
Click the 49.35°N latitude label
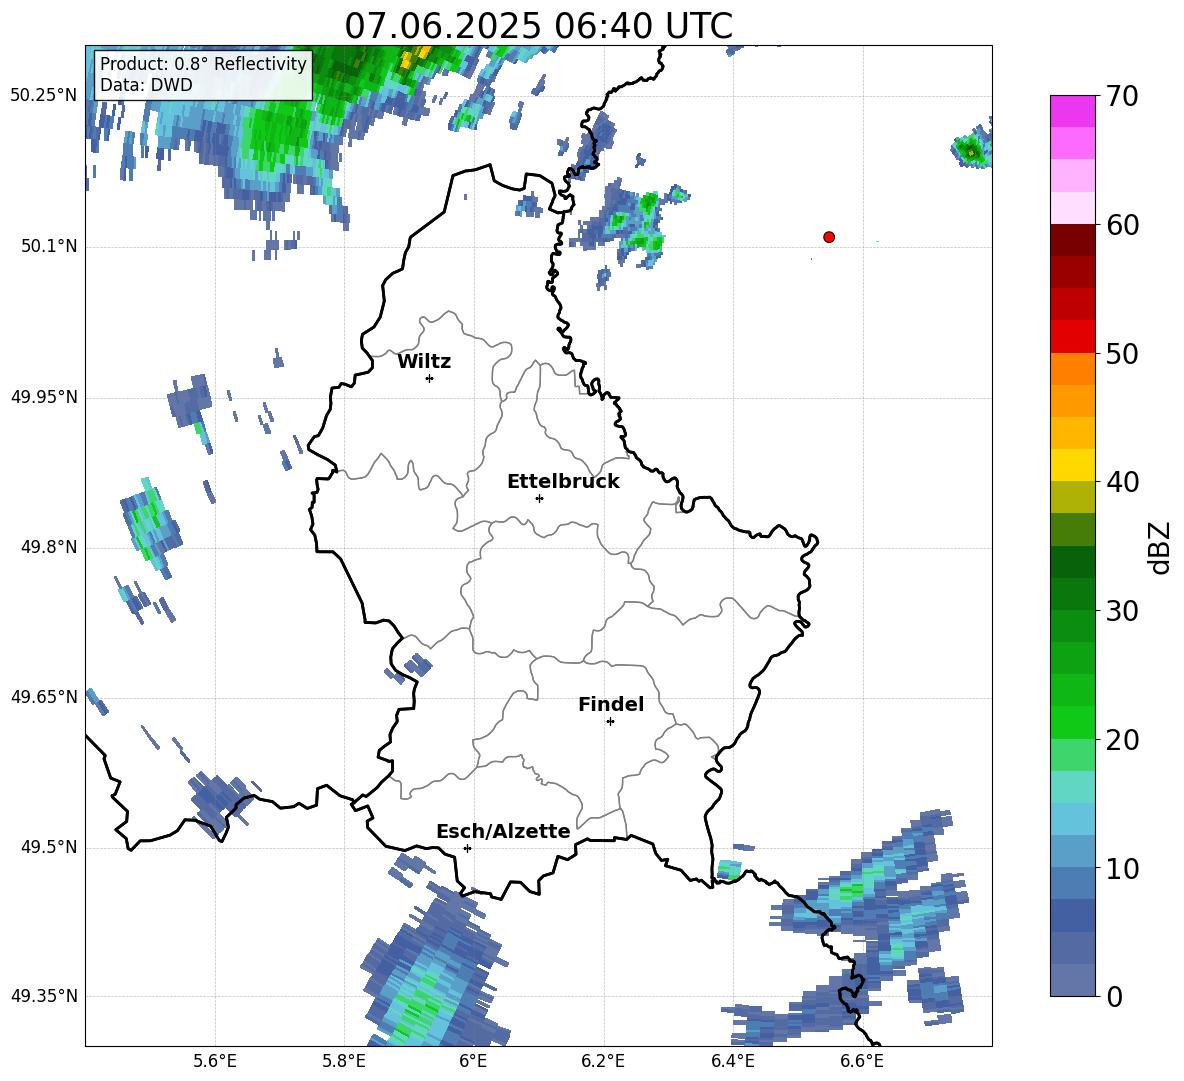(x=44, y=996)
